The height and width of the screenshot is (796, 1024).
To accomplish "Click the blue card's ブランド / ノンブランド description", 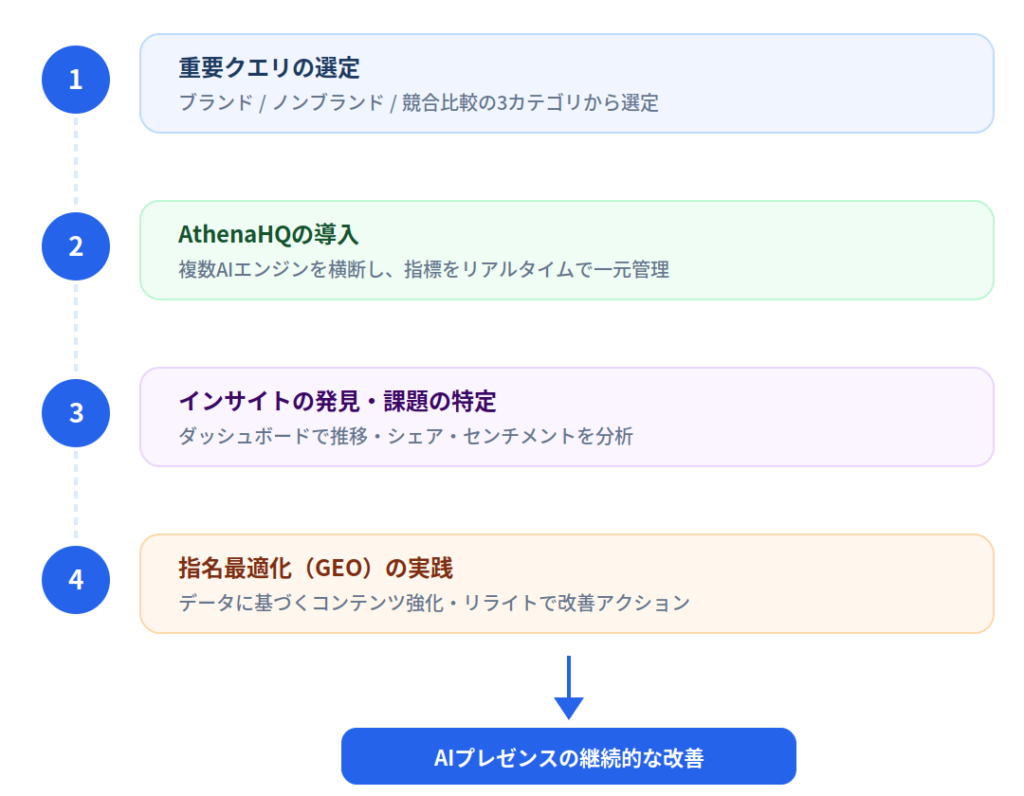I will pyautogui.click(x=418, y=103).
